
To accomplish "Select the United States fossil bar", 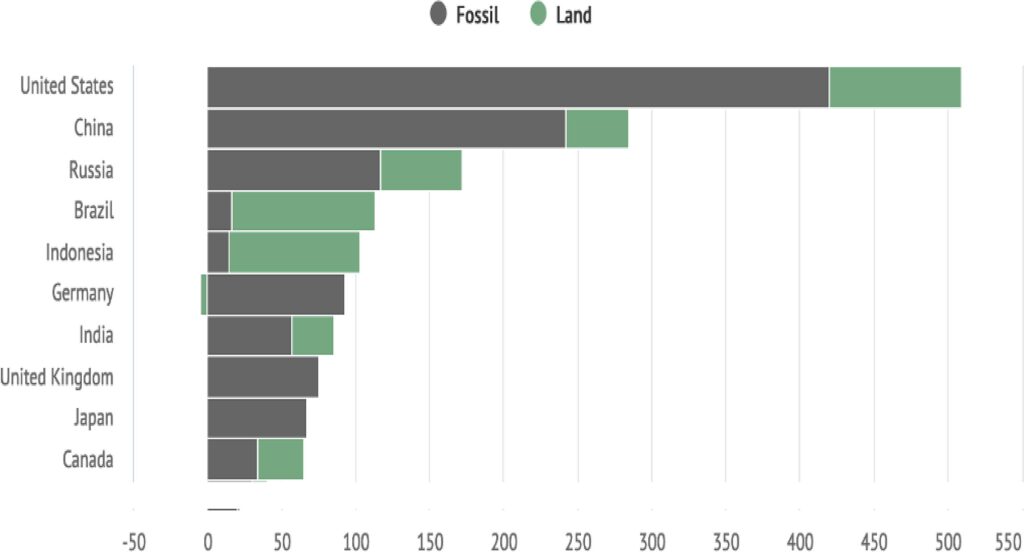I will coord(517,87).
